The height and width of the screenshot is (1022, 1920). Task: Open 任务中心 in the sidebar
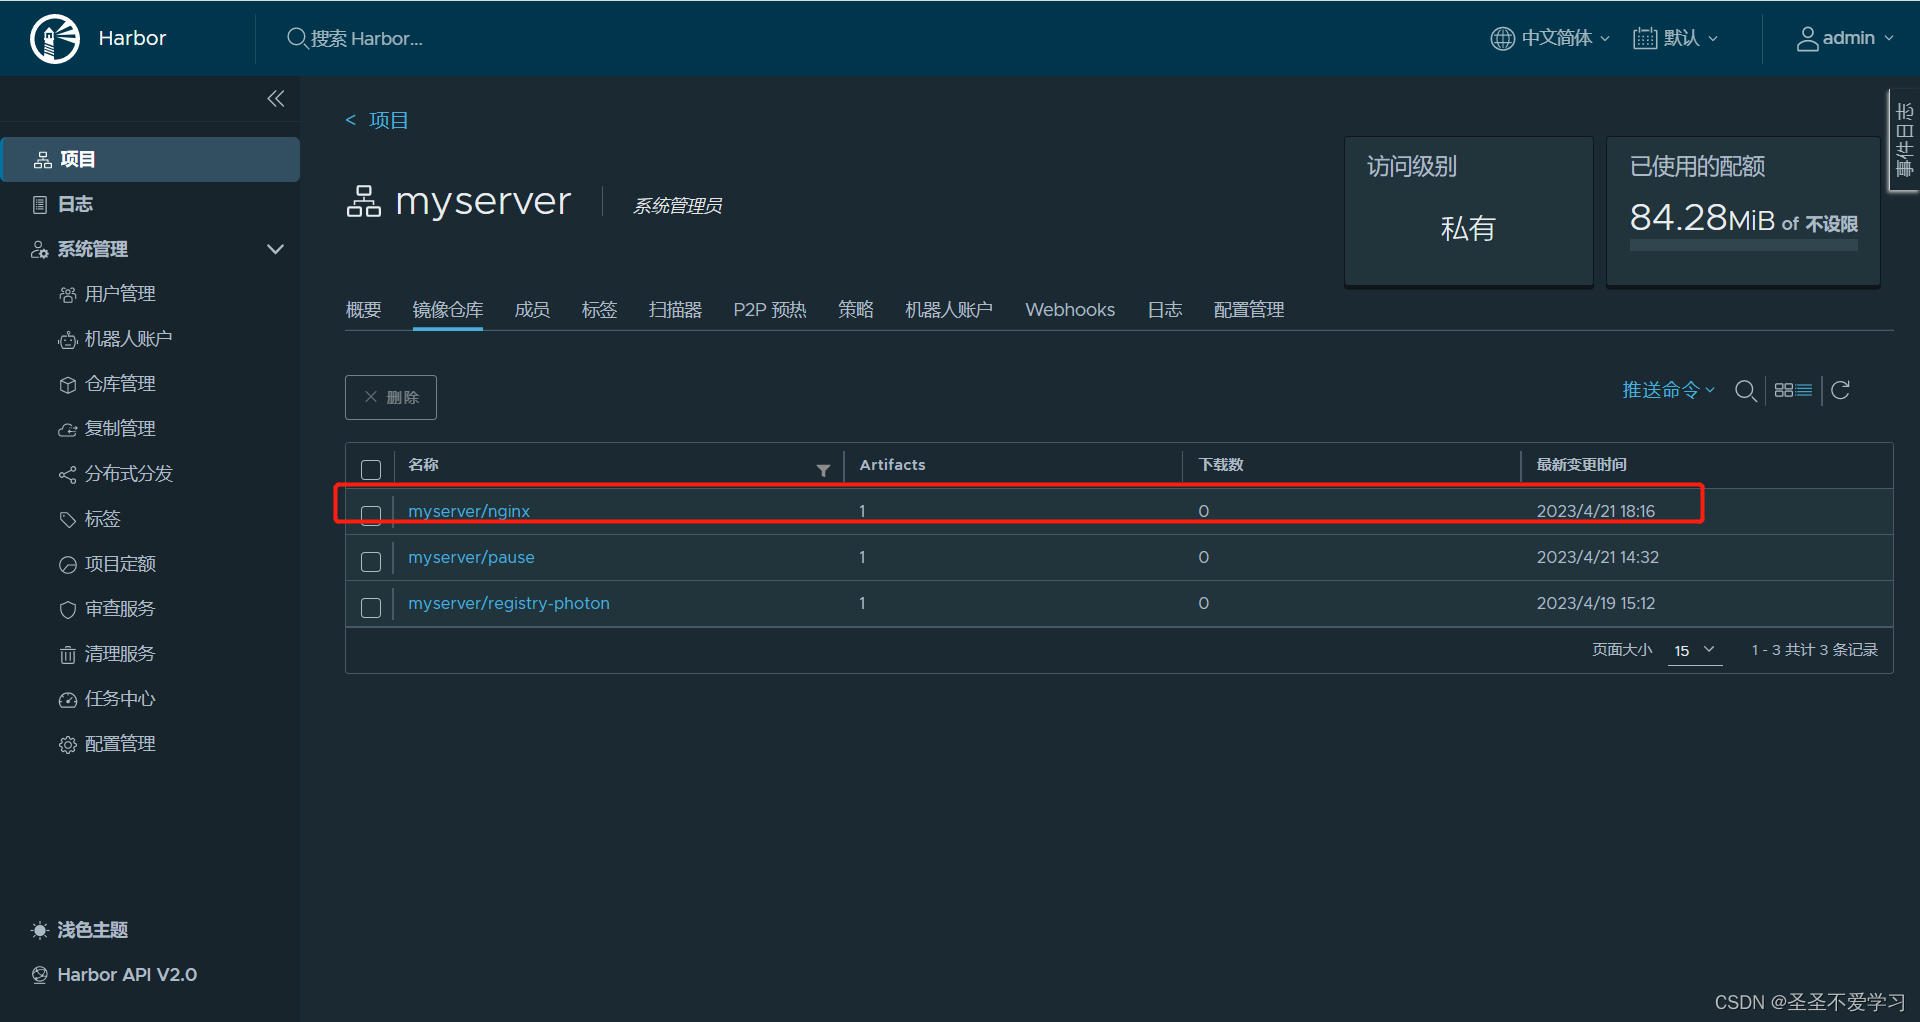pos(120,699)
